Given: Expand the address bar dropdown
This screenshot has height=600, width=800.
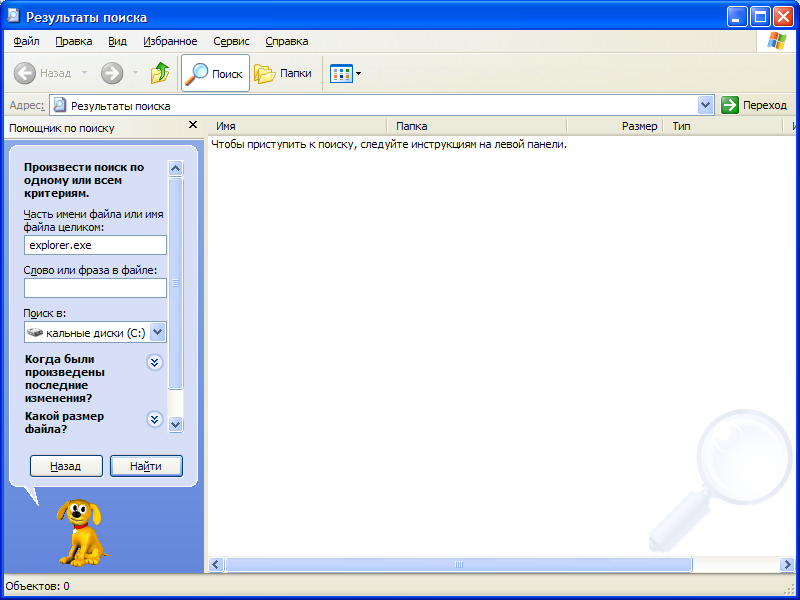Looking at the screenshot, I should coord(705,106).
